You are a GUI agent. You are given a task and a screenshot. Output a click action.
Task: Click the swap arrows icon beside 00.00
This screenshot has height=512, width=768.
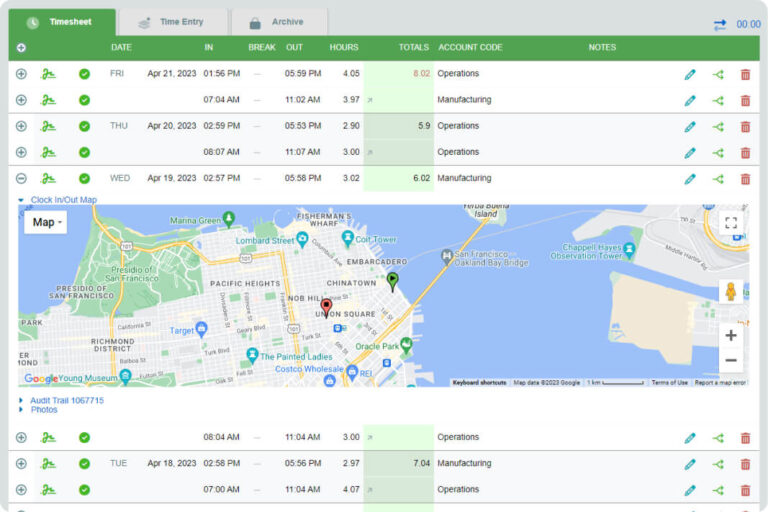pyautogui.click(x=720, y=24)
